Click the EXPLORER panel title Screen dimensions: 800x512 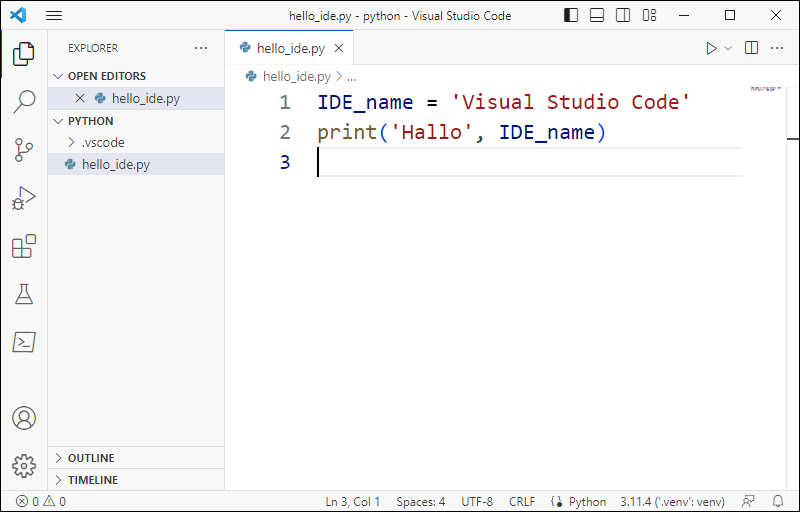[93, 48]
